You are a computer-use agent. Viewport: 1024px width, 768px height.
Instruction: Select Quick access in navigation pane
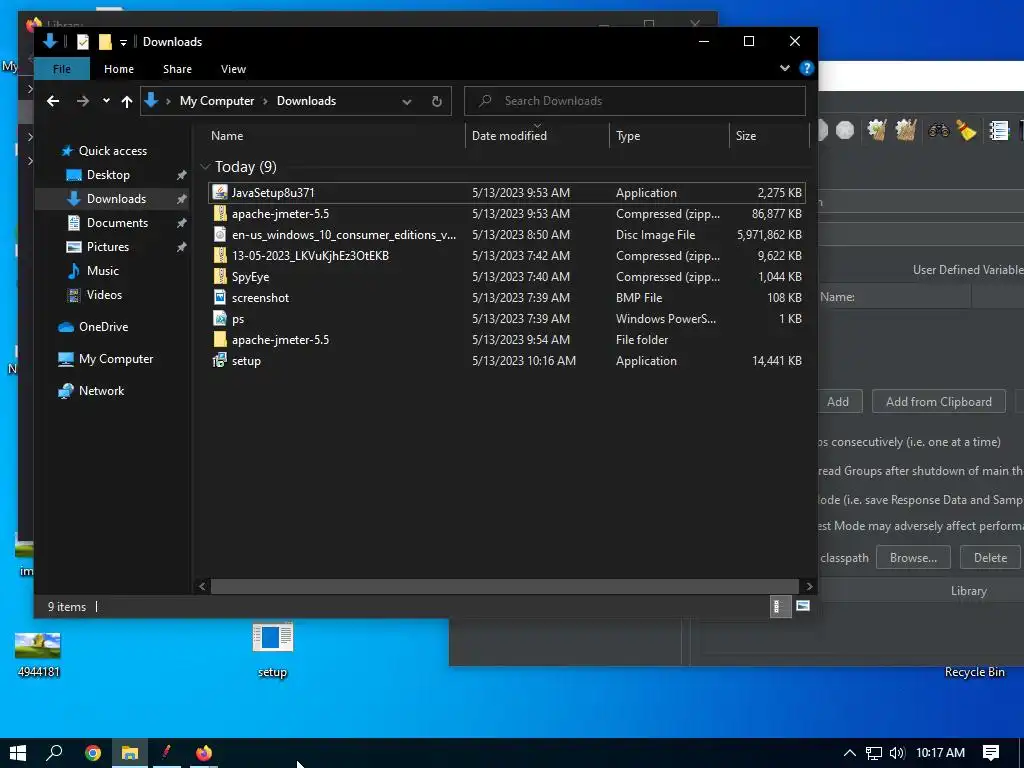112,151
